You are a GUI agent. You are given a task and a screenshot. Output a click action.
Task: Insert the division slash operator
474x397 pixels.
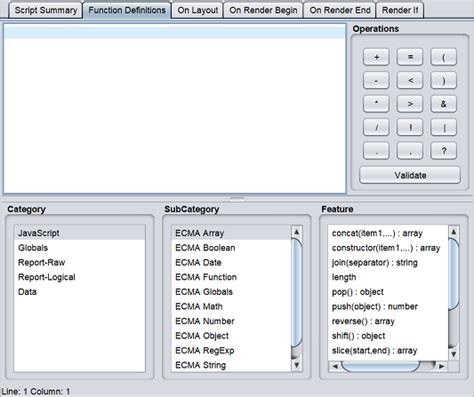point(376,127)
